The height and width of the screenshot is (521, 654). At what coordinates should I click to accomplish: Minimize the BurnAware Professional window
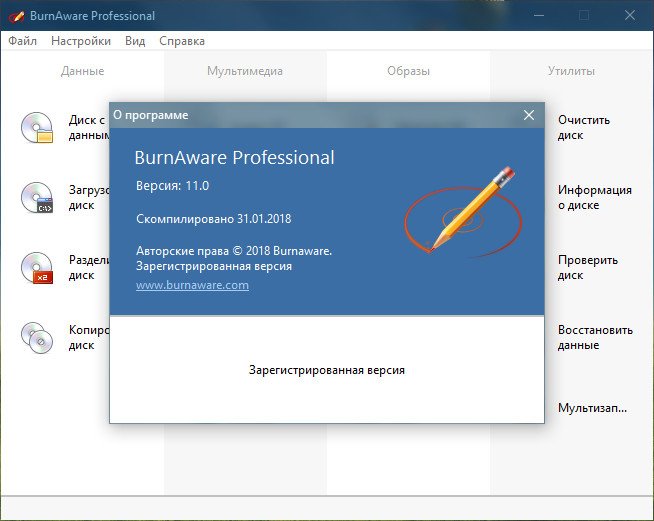pyautogui.click(x=539, y=16)
